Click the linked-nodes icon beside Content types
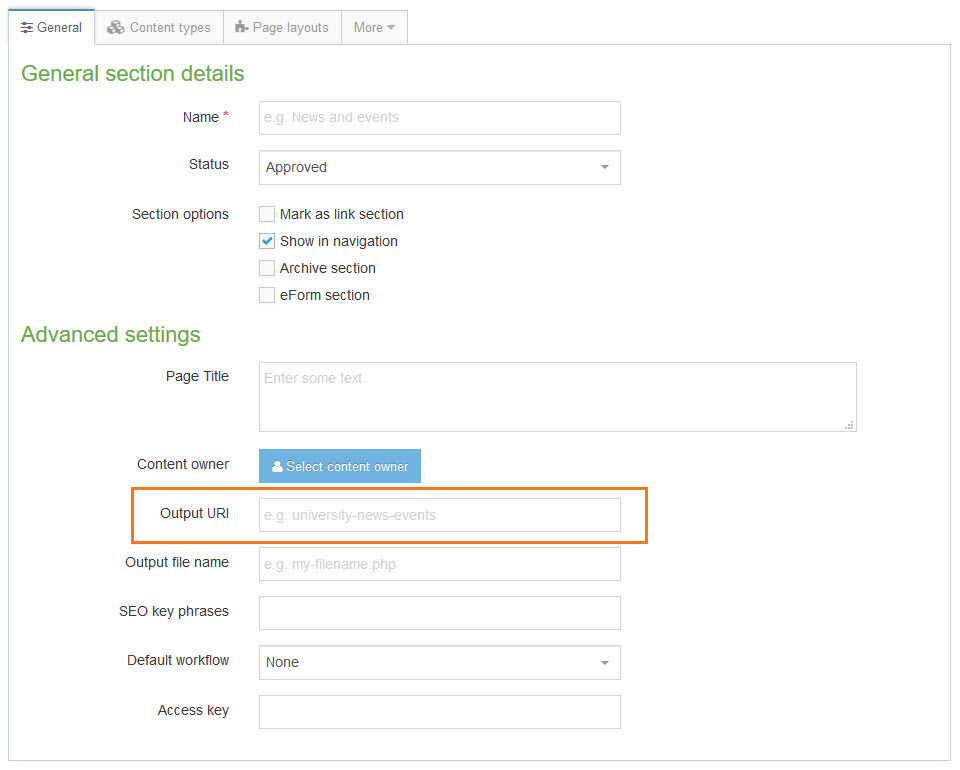Image resolution: width=960 pixels, height=770 pixels. click(114, 27)
